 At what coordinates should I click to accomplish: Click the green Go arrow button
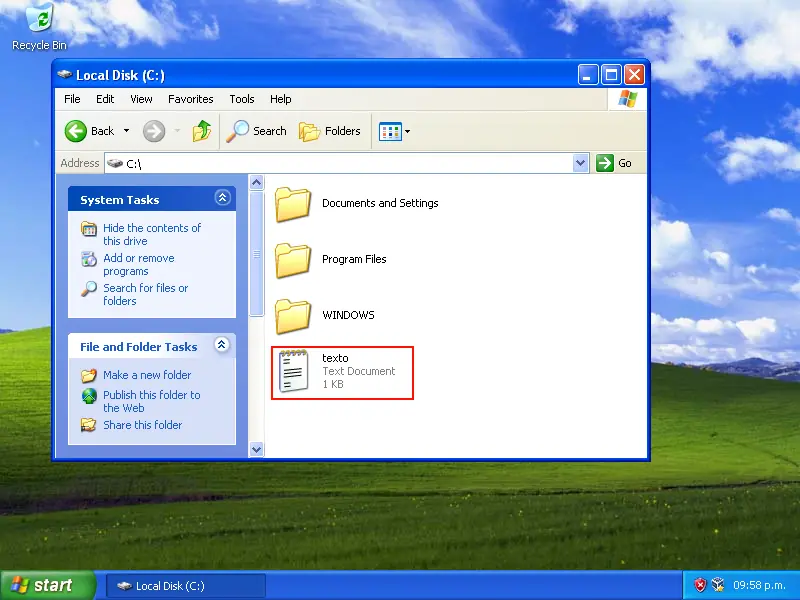click(605, 163)
